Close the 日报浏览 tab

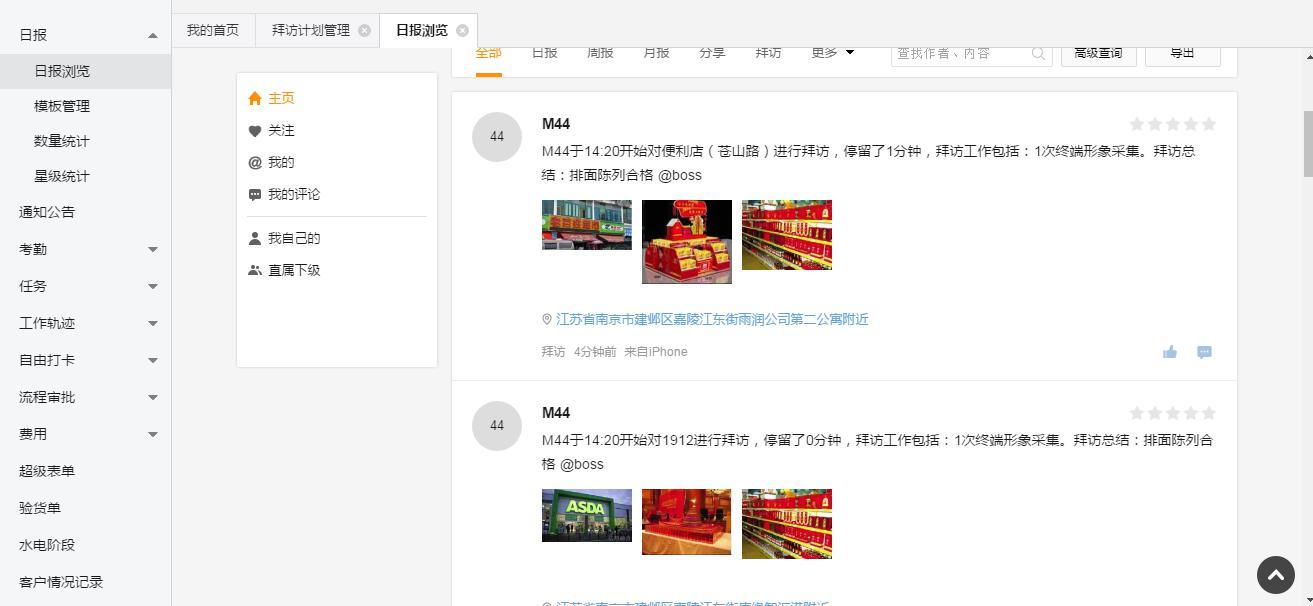462,31
